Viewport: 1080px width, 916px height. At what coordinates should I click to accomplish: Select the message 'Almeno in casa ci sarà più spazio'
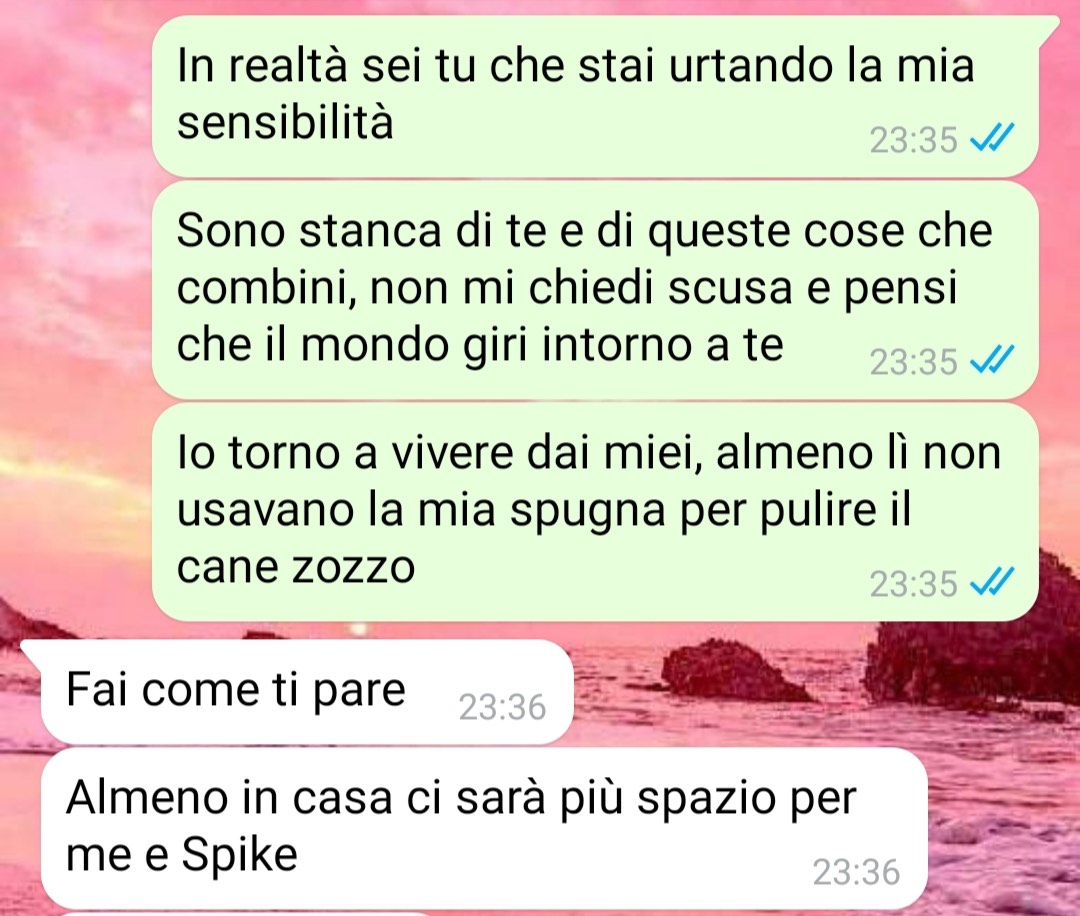coord(484,827)
